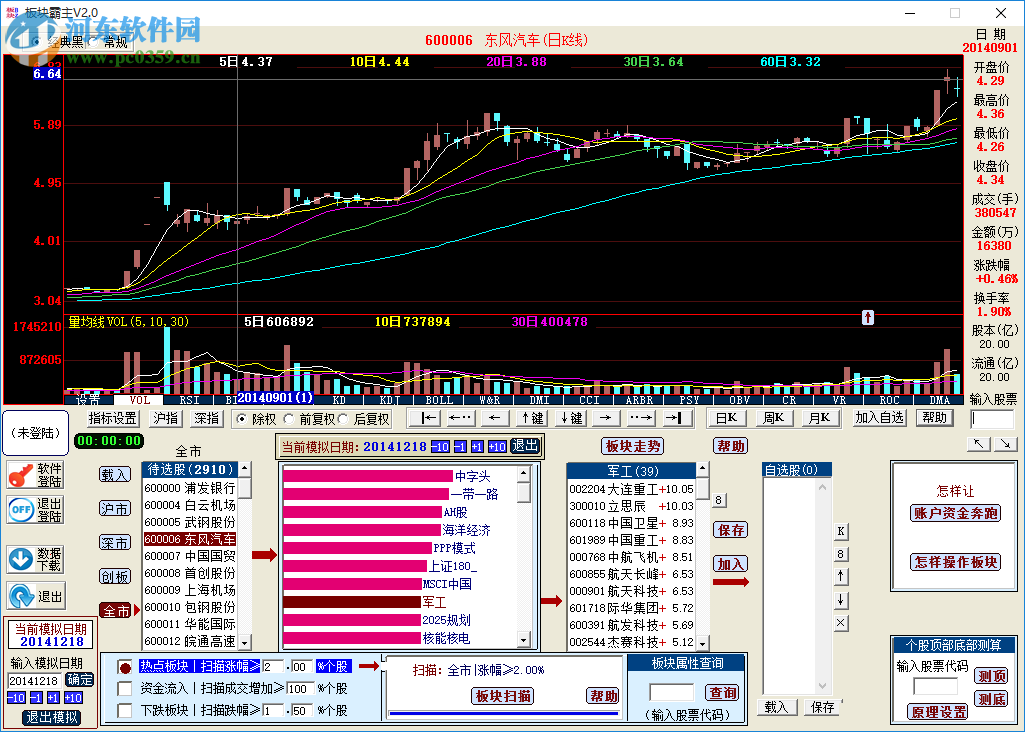
Task: Click the 退出登陆 OFF icon button
Action: tap(36, 510)
